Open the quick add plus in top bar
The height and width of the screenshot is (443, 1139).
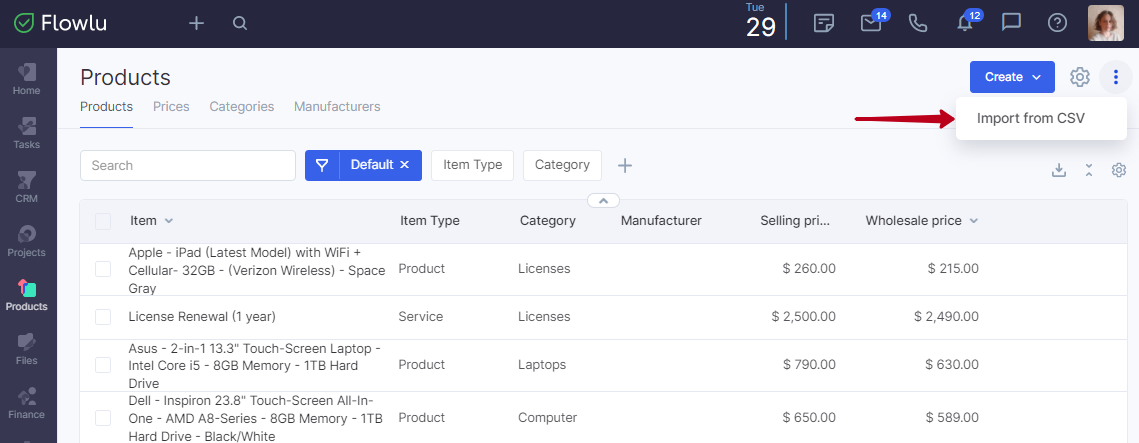(196, 23)
